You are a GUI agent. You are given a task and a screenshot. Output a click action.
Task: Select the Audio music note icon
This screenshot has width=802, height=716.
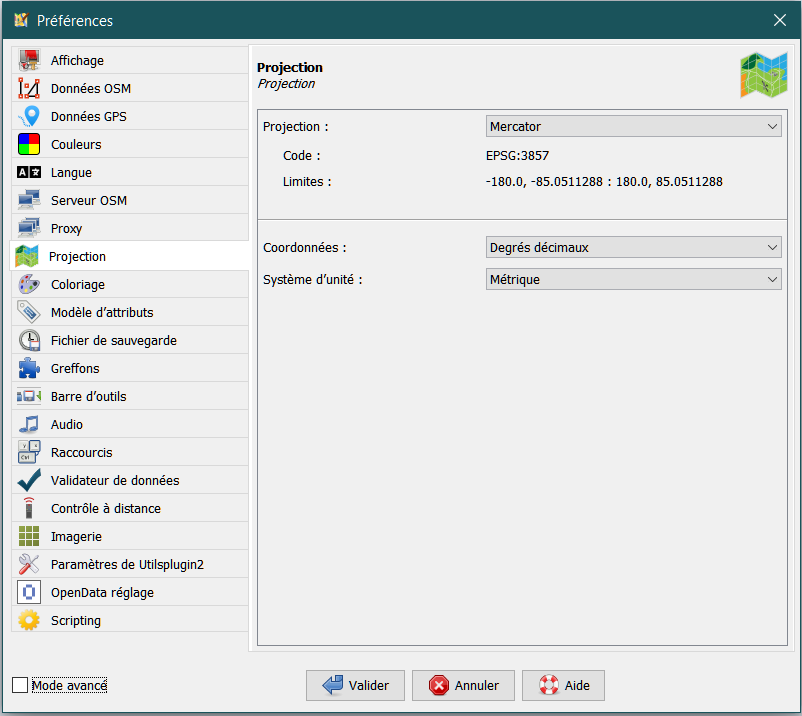tap(29, 424)
